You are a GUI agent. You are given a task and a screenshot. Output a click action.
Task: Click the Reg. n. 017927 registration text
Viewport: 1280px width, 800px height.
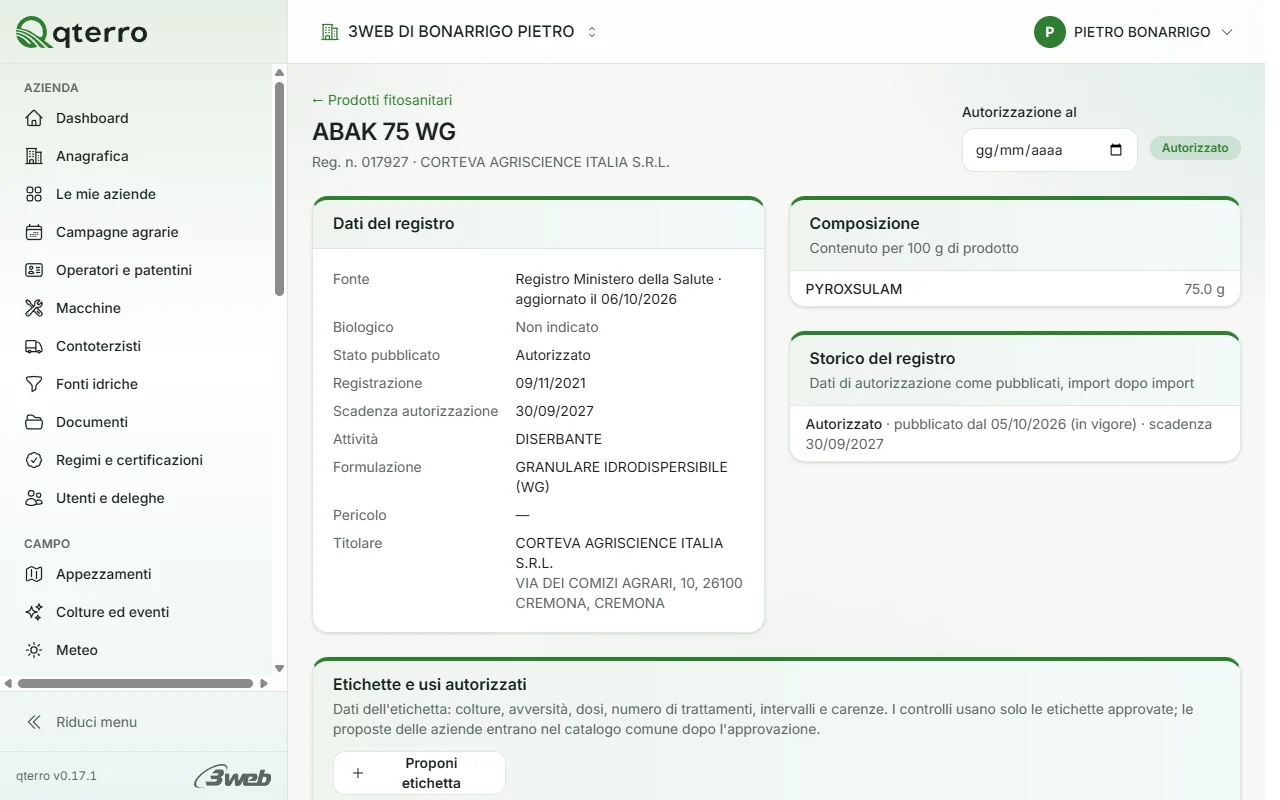point(360,161)
